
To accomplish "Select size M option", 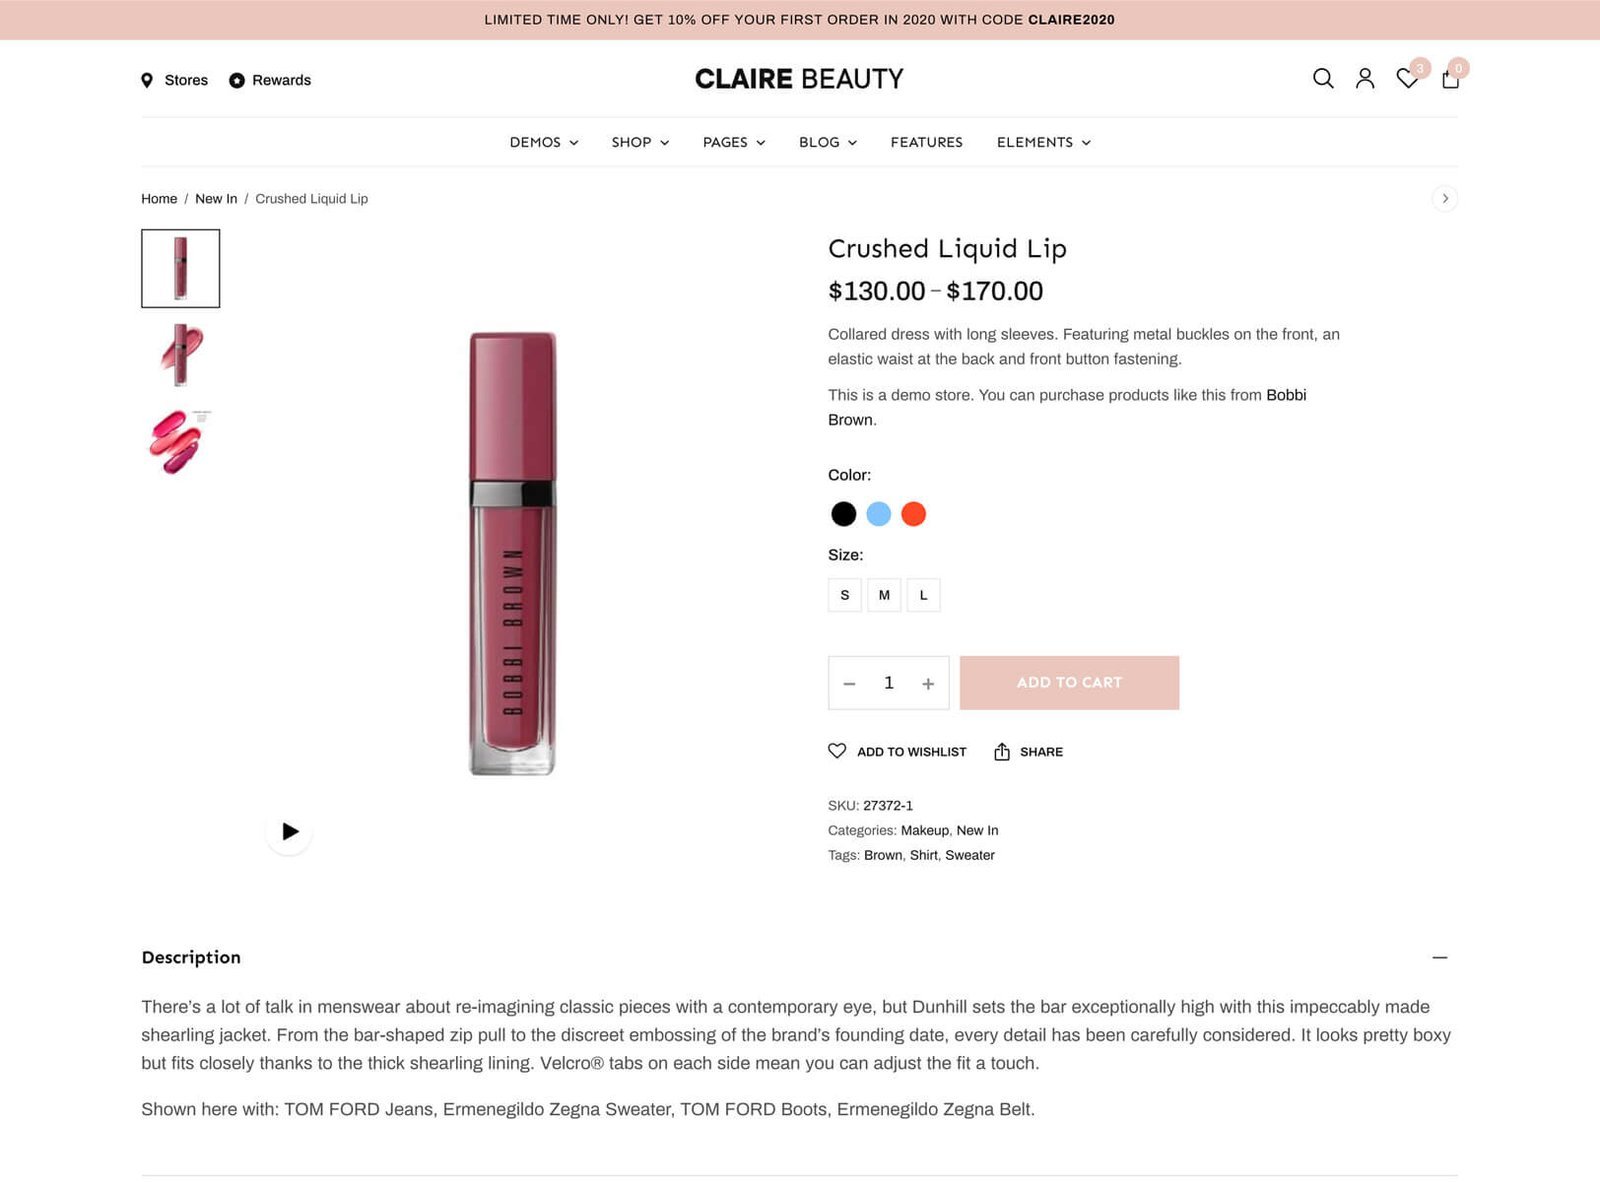I will pyautogui.click(x=884, y=595).
